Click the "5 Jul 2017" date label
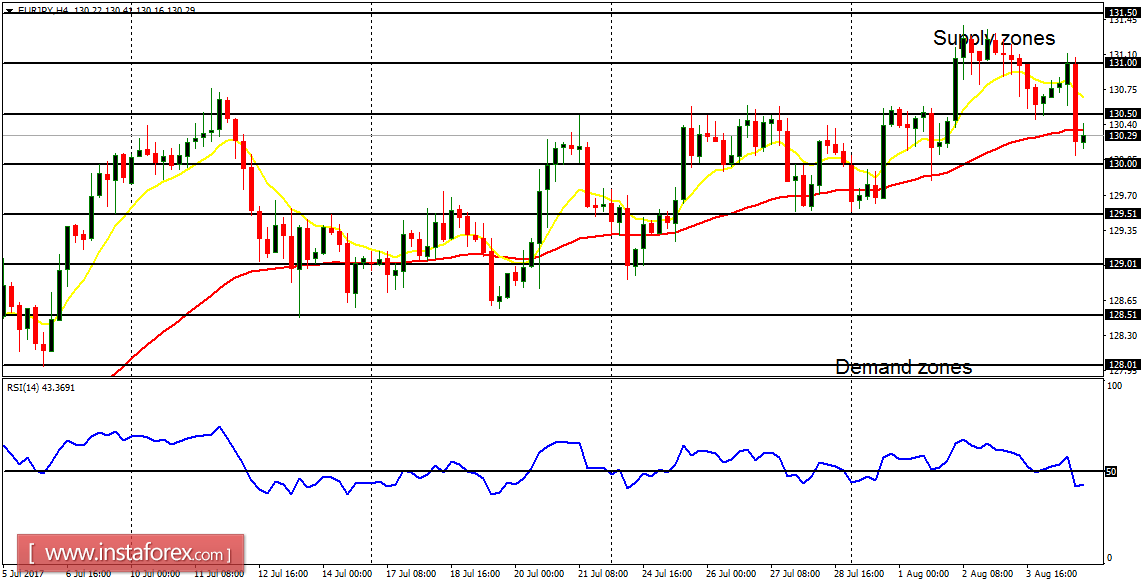 coord(23,575)
